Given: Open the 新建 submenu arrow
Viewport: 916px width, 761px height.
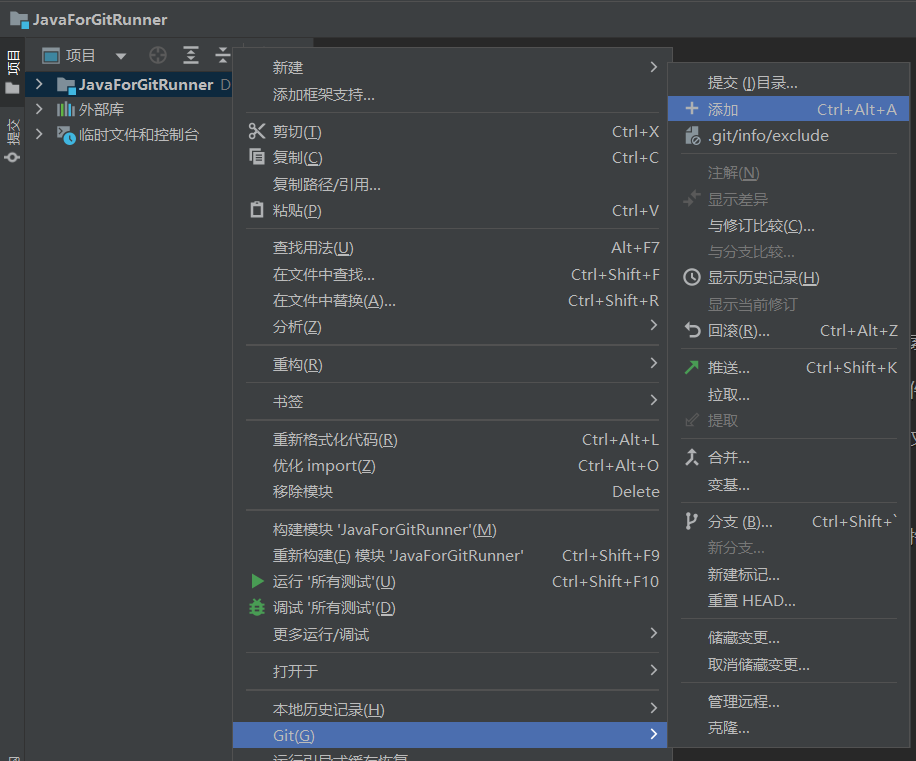Looking at the screenshot, I should click(x=654, y=67).
